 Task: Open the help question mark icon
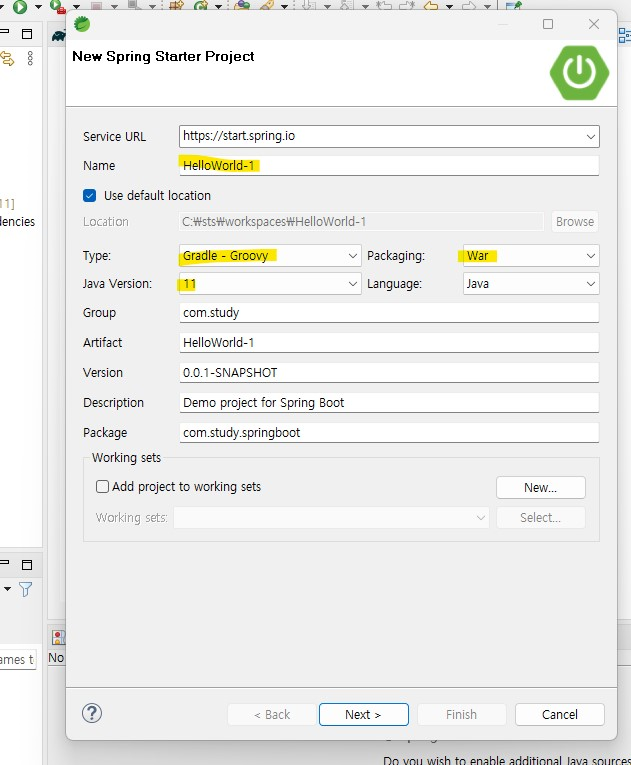click(92, 713)
